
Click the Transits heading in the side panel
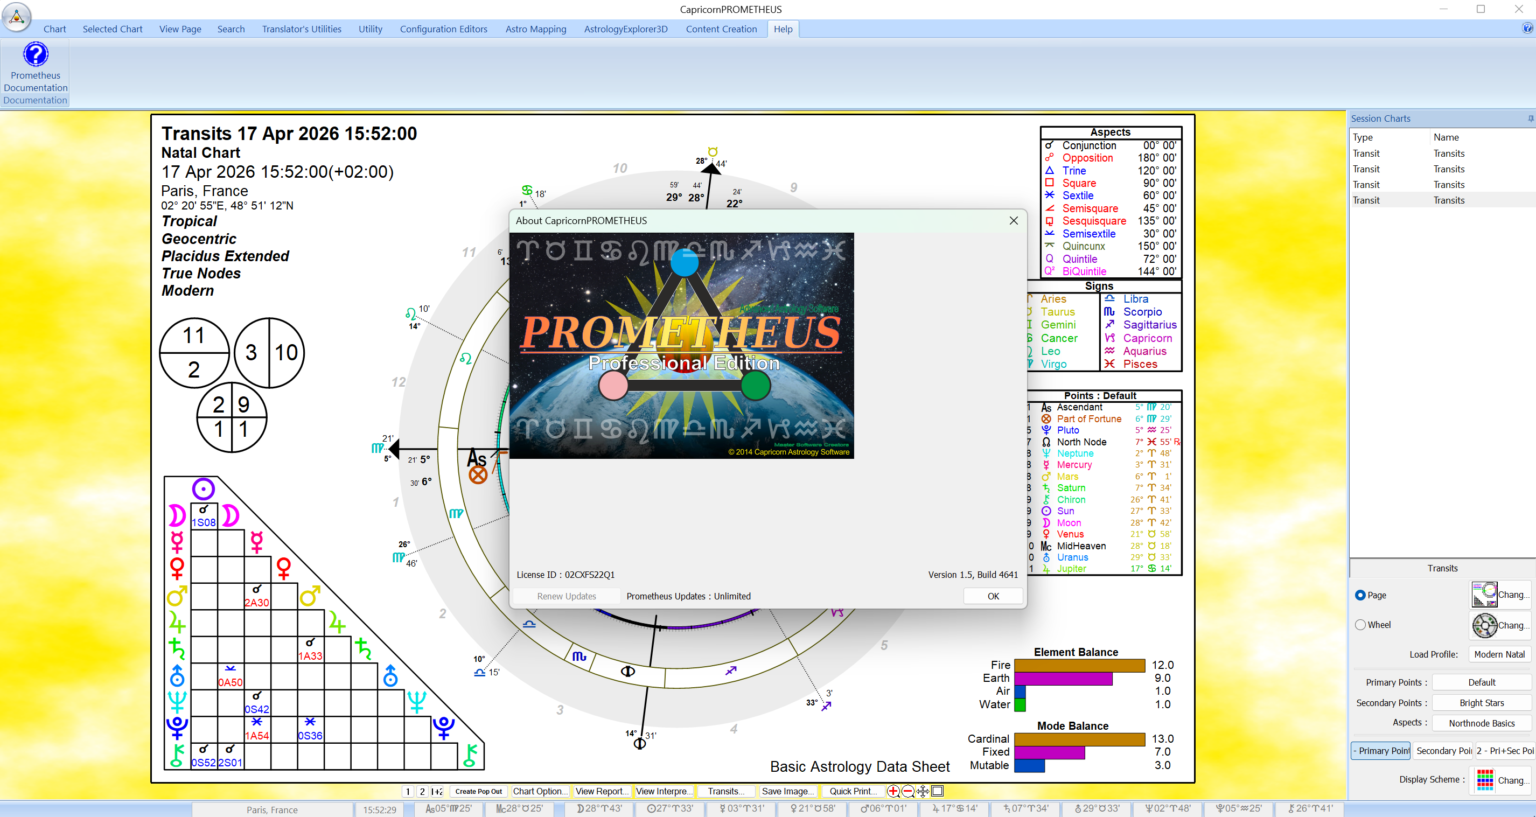coord(1442,568)
